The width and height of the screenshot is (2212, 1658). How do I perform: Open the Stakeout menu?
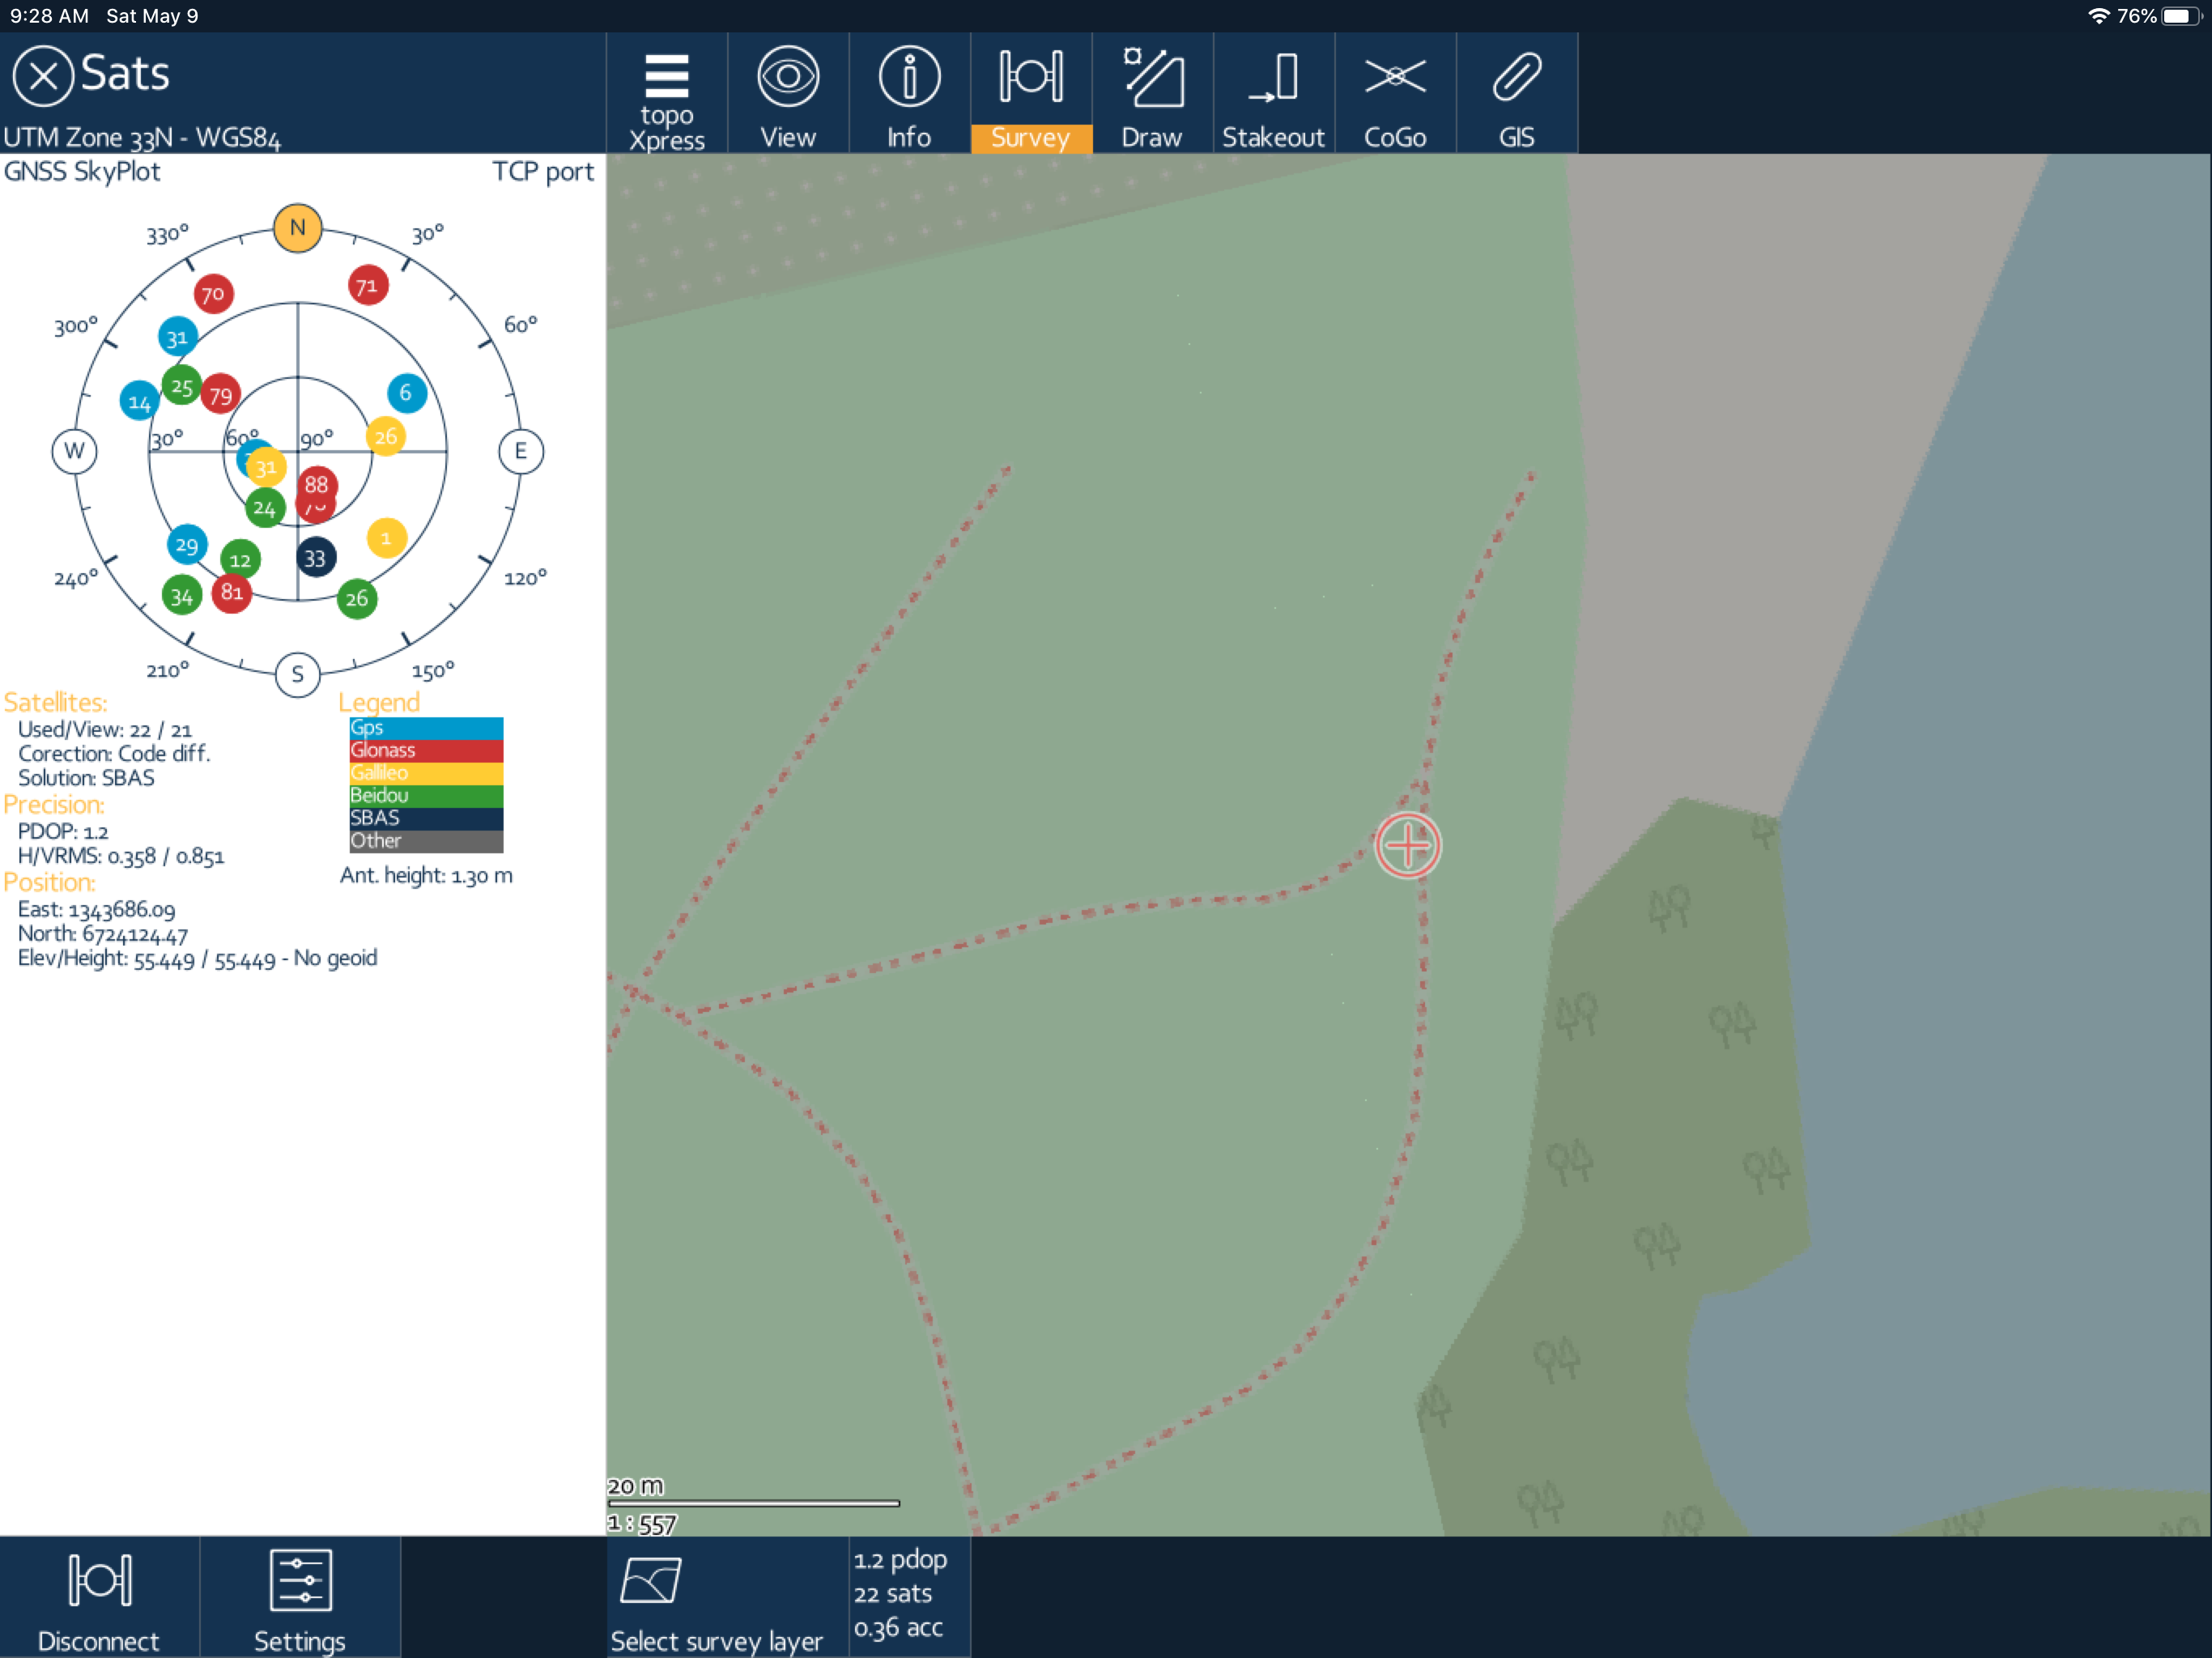click(1273, 95)
